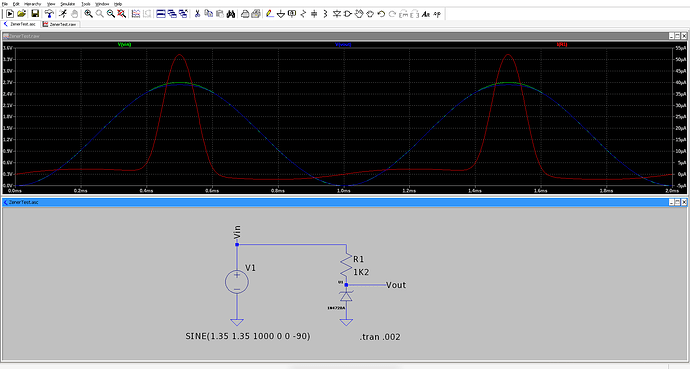
Task: Click the .tran .002 directive text
Action: coord(380,337)
